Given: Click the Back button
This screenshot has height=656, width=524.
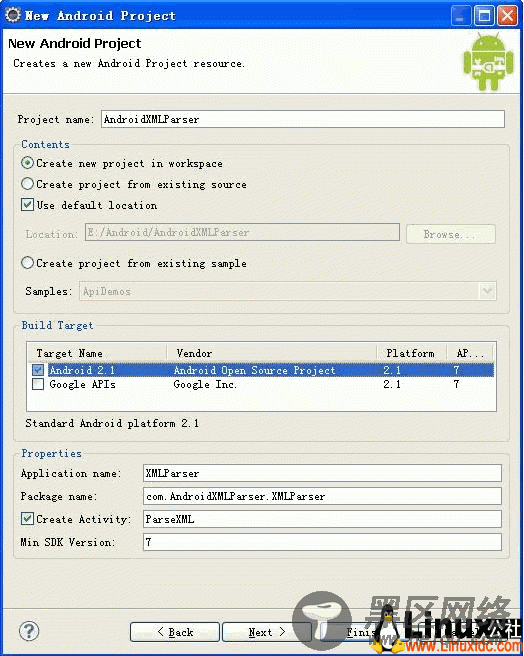Looking at the screenshot, I should coord(175,632).
